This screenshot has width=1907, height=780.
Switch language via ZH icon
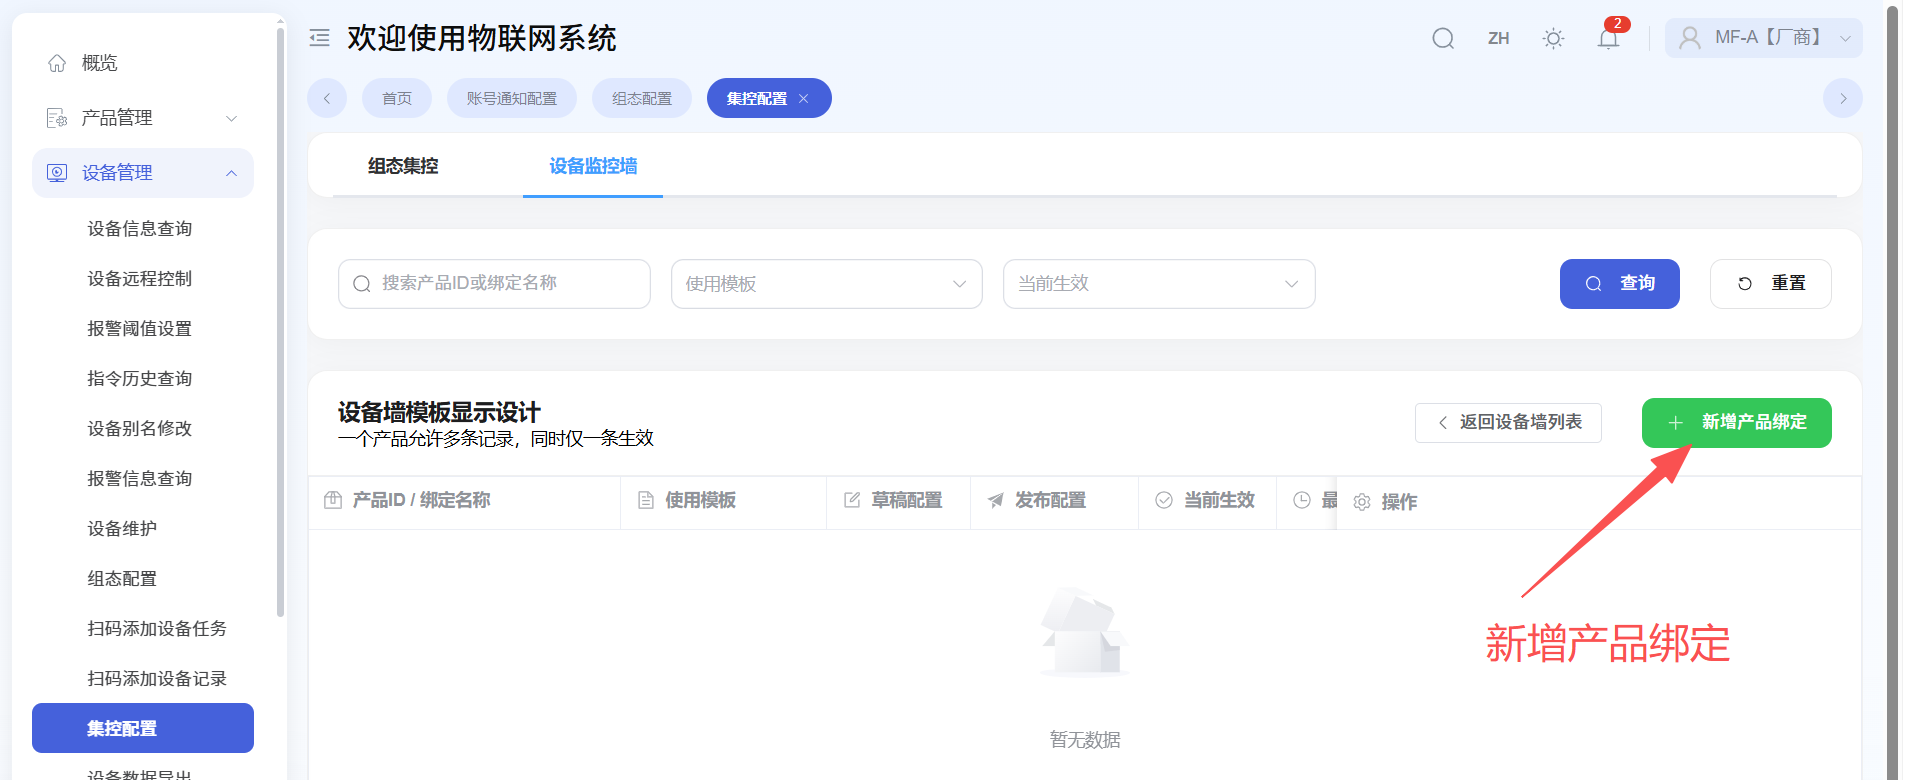click(1498, 38)
